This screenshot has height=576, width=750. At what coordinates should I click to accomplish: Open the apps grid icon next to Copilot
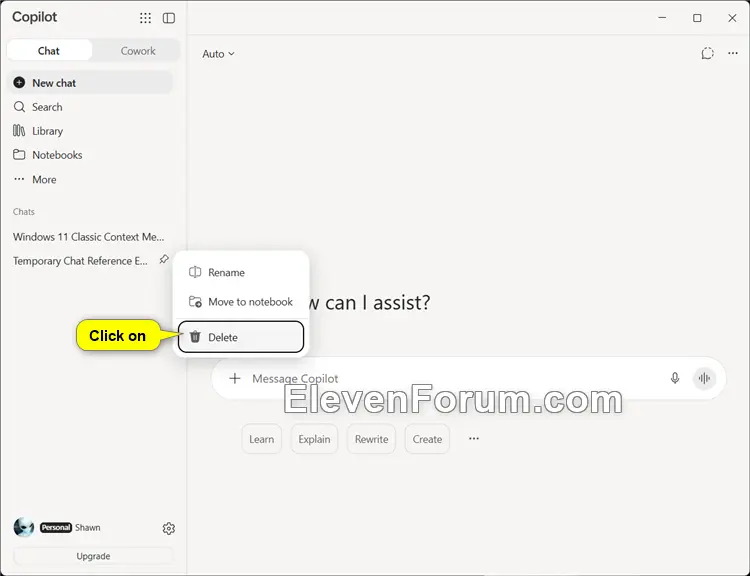click(x=145, y=18)
